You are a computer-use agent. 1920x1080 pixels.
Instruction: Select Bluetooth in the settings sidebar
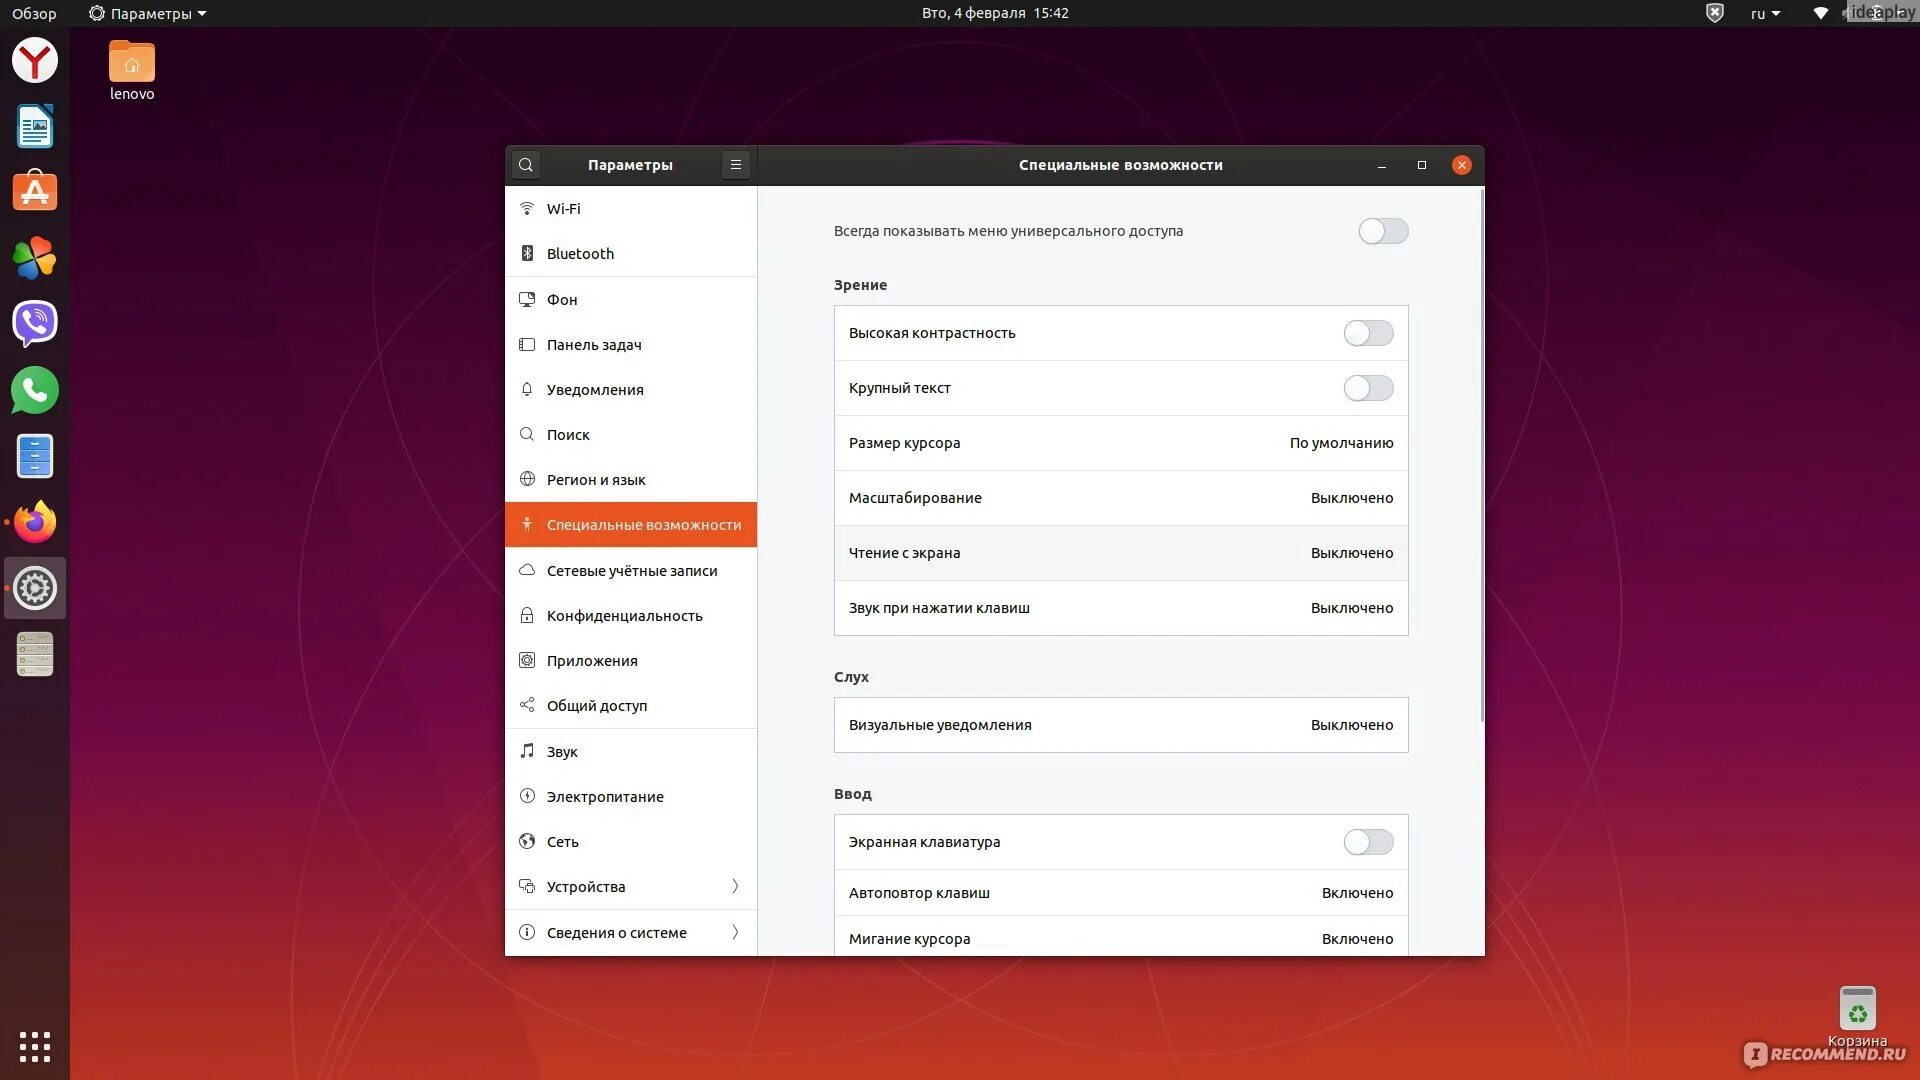click(580, 254)
